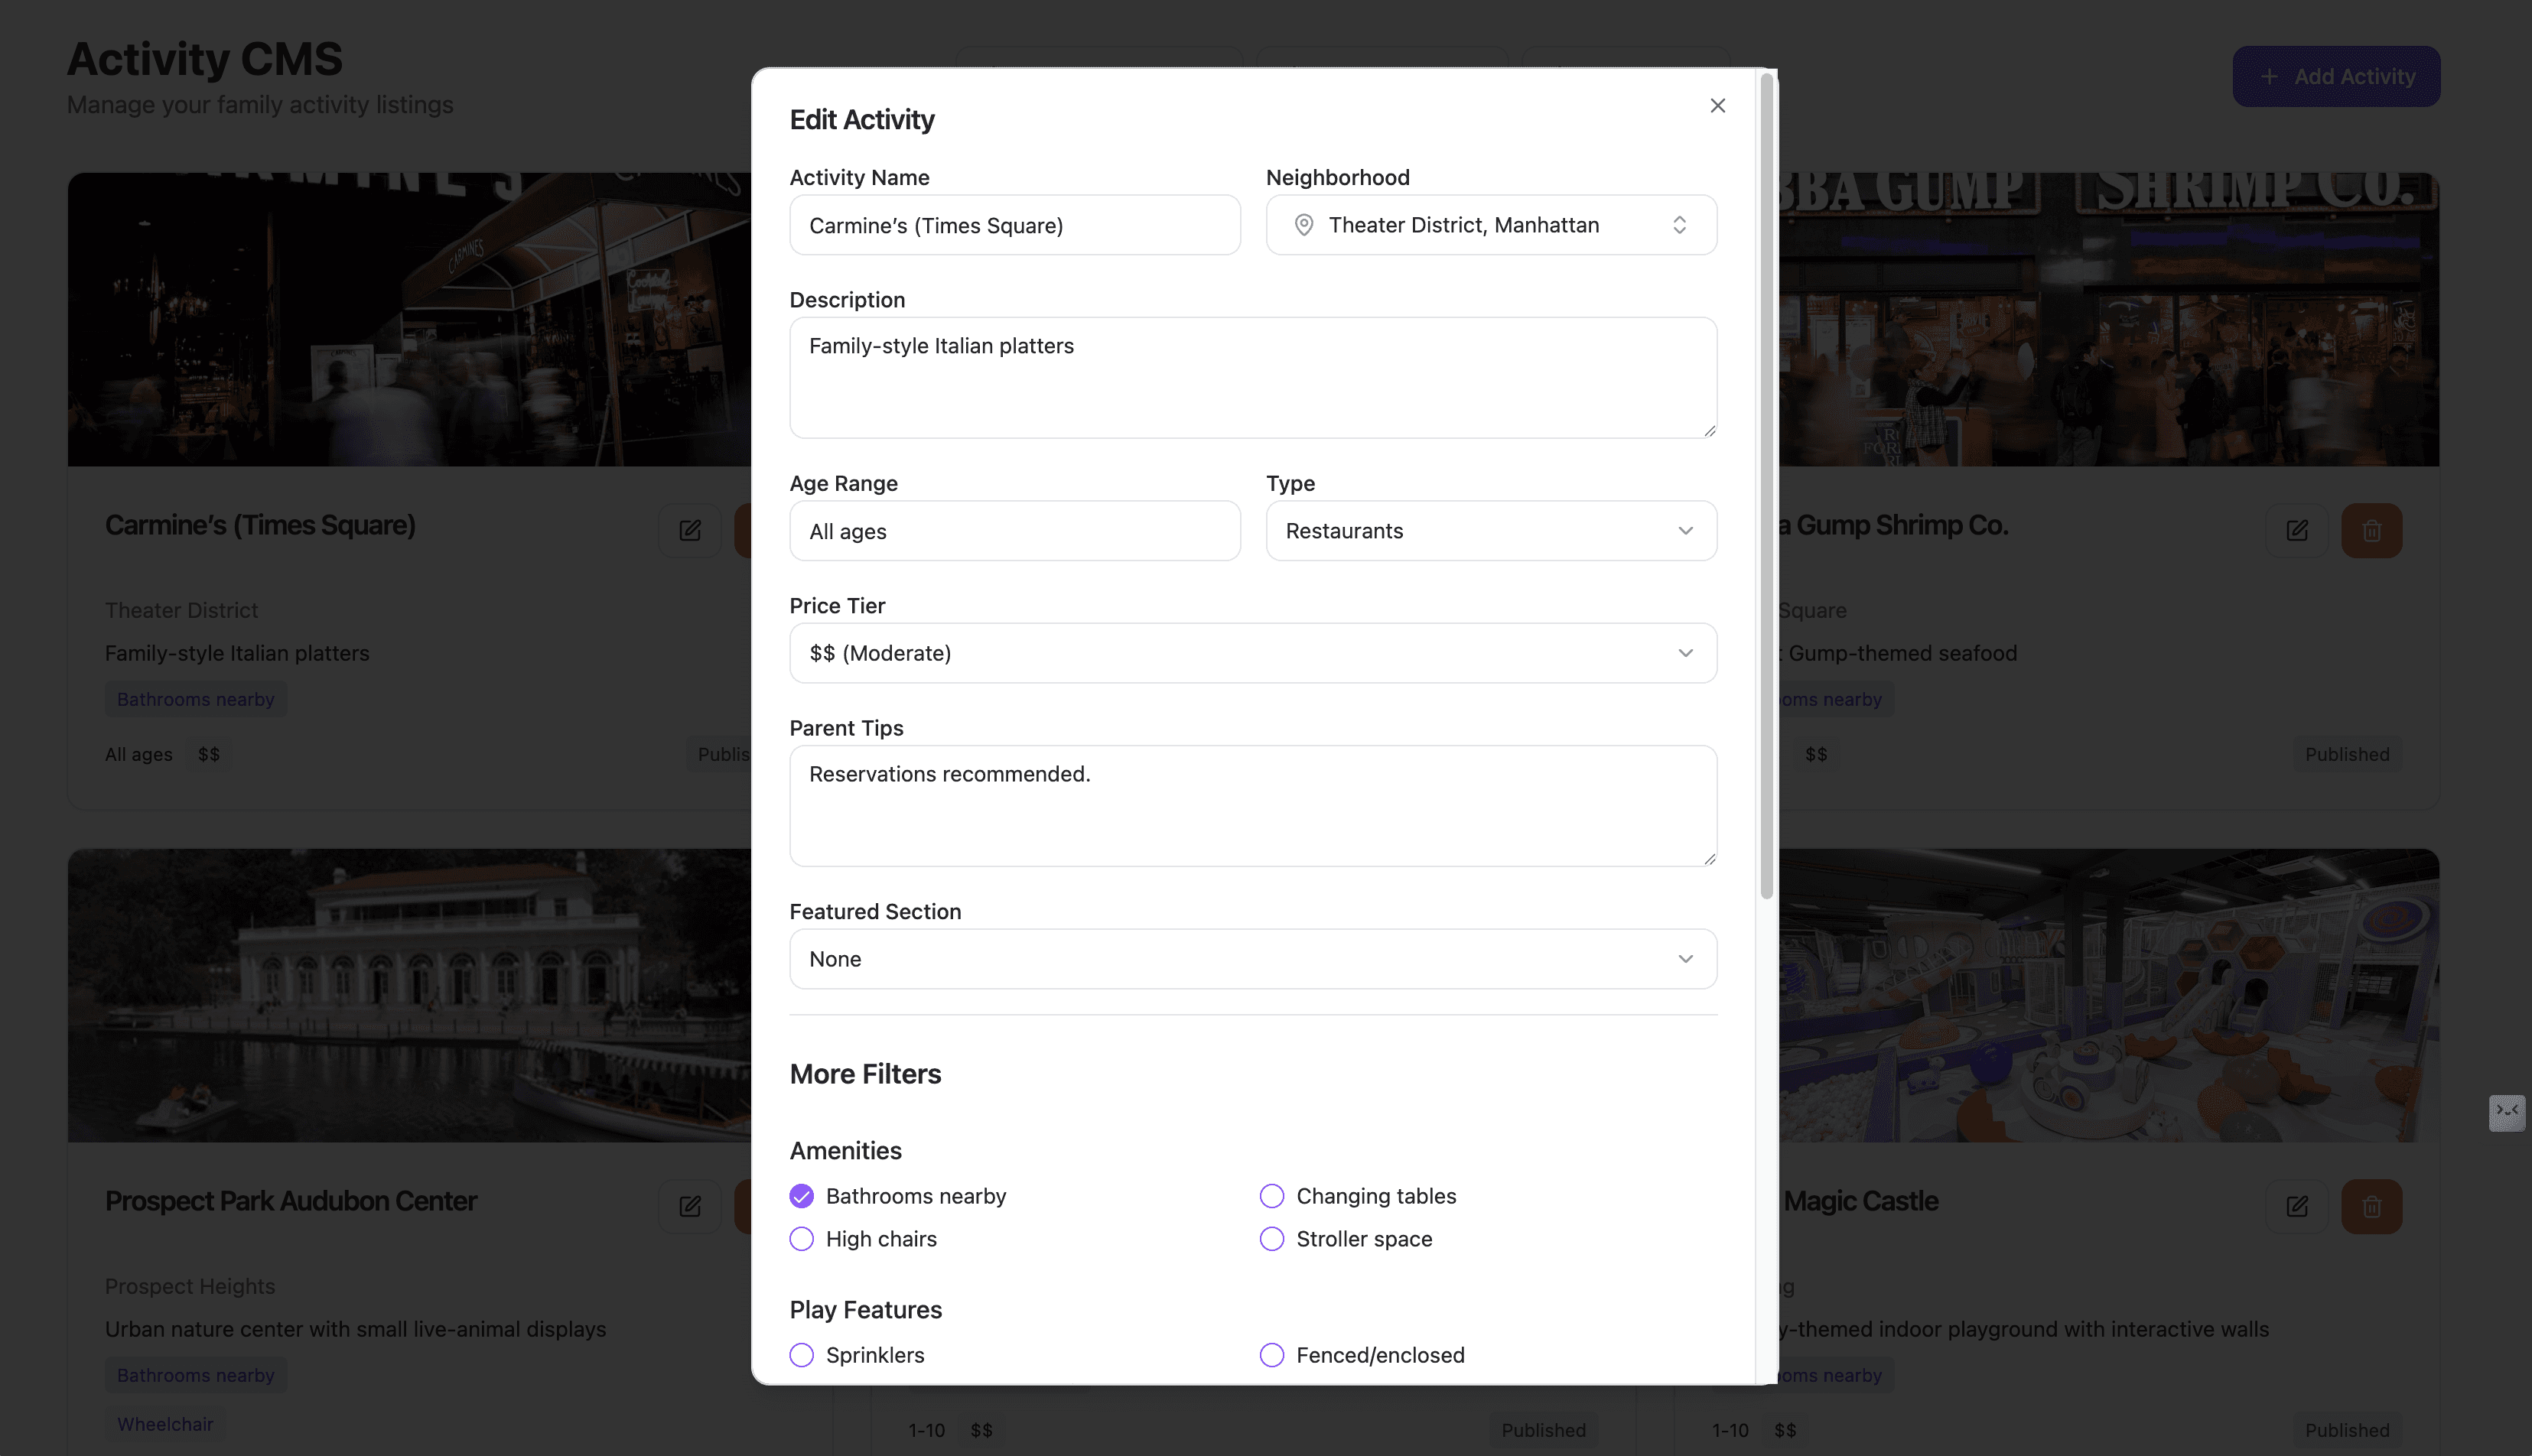This screenshot has width=2532, height=1456.
Task: Toggle Stroller space amenity
Action: click(x=1271, y=1239)
